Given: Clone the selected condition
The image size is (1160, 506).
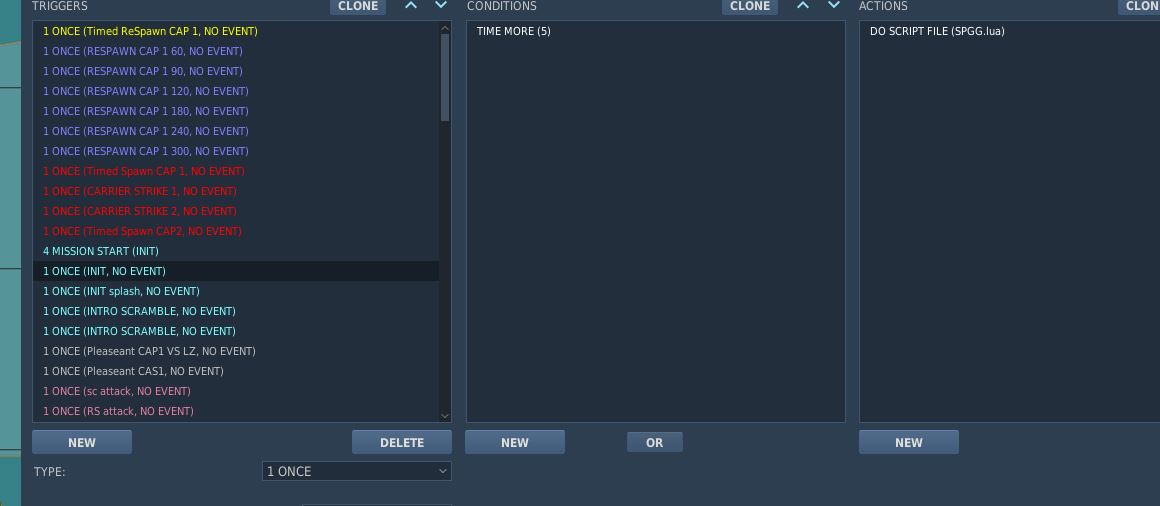Looking at the screenshot, I should (x=750, y=6).
